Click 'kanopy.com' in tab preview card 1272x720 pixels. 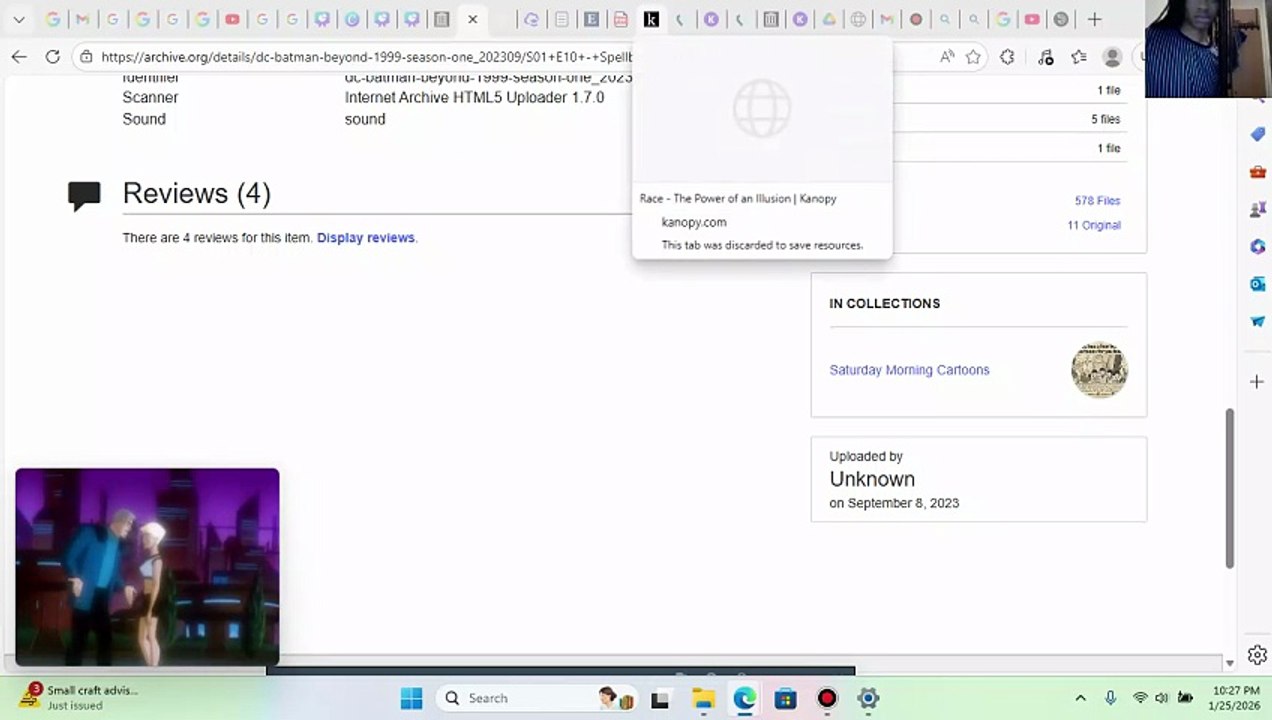click(x=694, y=222)
